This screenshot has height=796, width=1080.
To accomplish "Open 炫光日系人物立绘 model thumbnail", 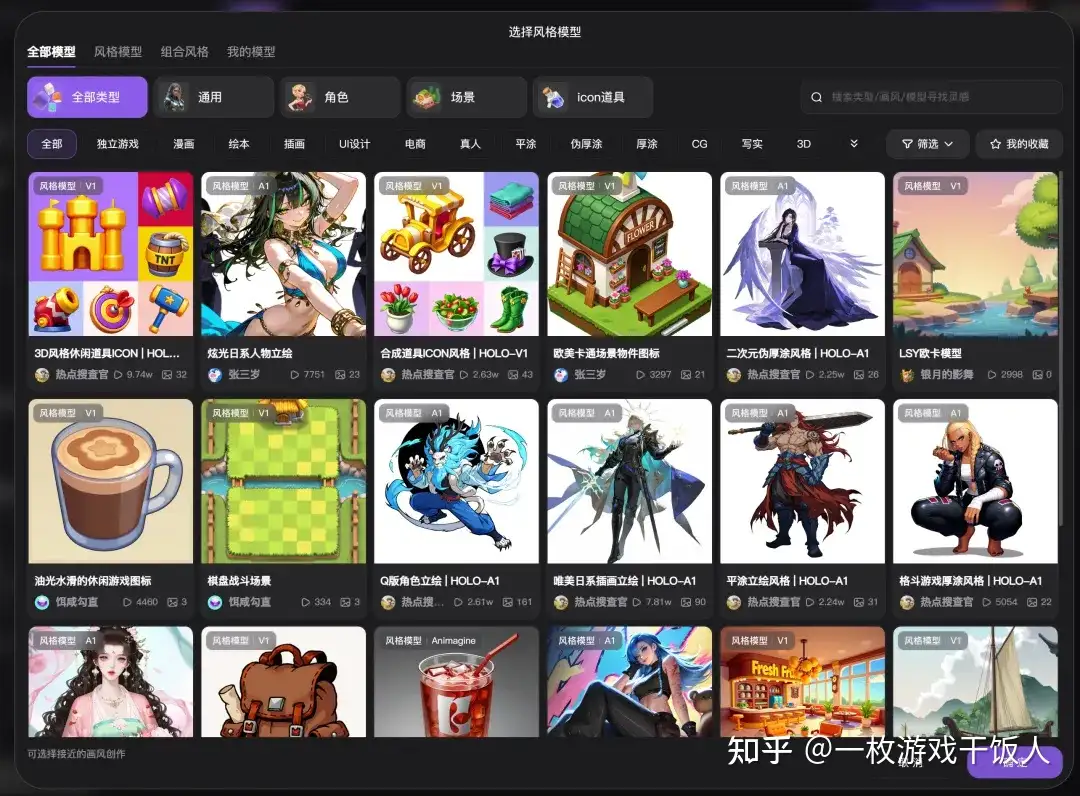I will [x=284, y=254].
